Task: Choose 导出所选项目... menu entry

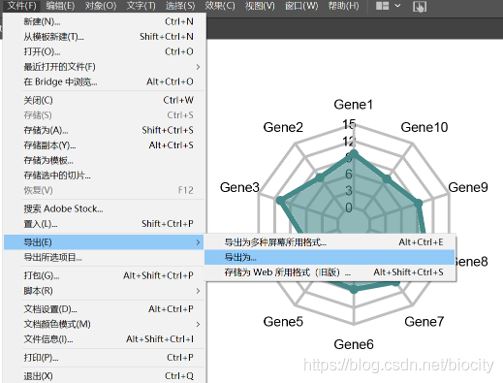Action: pos(105,257)
